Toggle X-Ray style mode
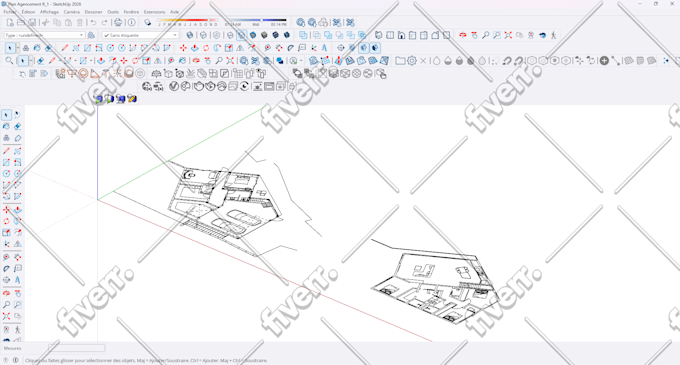 click(x=190, y=35)
